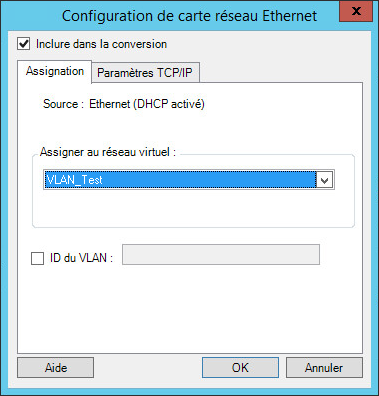Open help with the Aide button
The width and height of the screenshot is (379, 396).
pyautogui.click(x=56, y=368)
